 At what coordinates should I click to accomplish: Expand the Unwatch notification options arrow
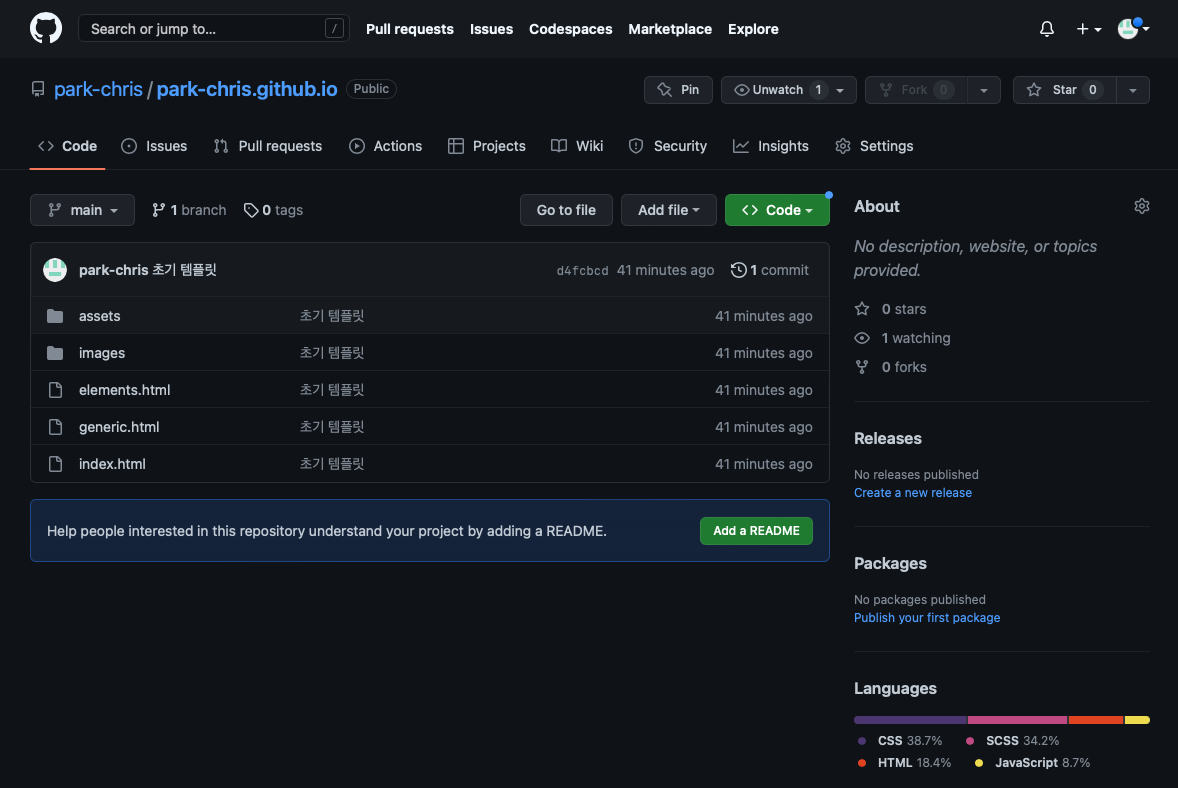[x=841, y=90]
